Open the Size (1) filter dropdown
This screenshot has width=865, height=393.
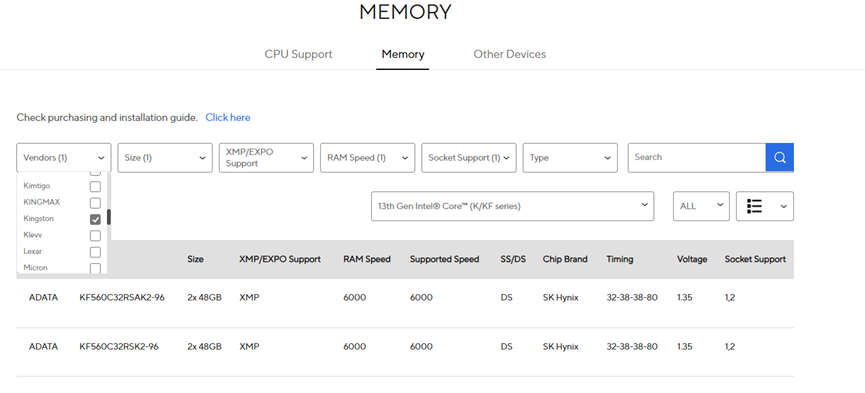[165, 158]
